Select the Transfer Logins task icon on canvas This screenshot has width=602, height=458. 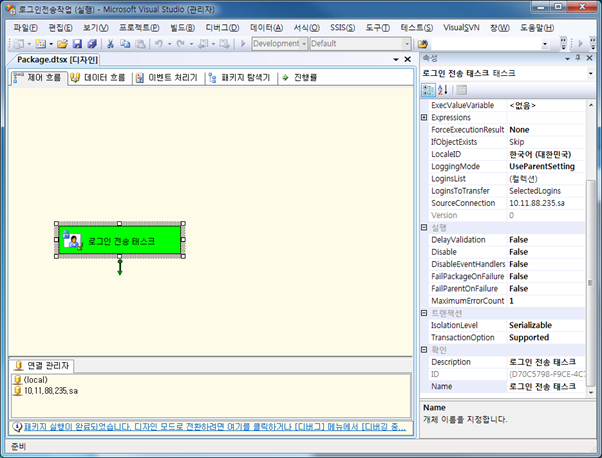tap(73, 241)
